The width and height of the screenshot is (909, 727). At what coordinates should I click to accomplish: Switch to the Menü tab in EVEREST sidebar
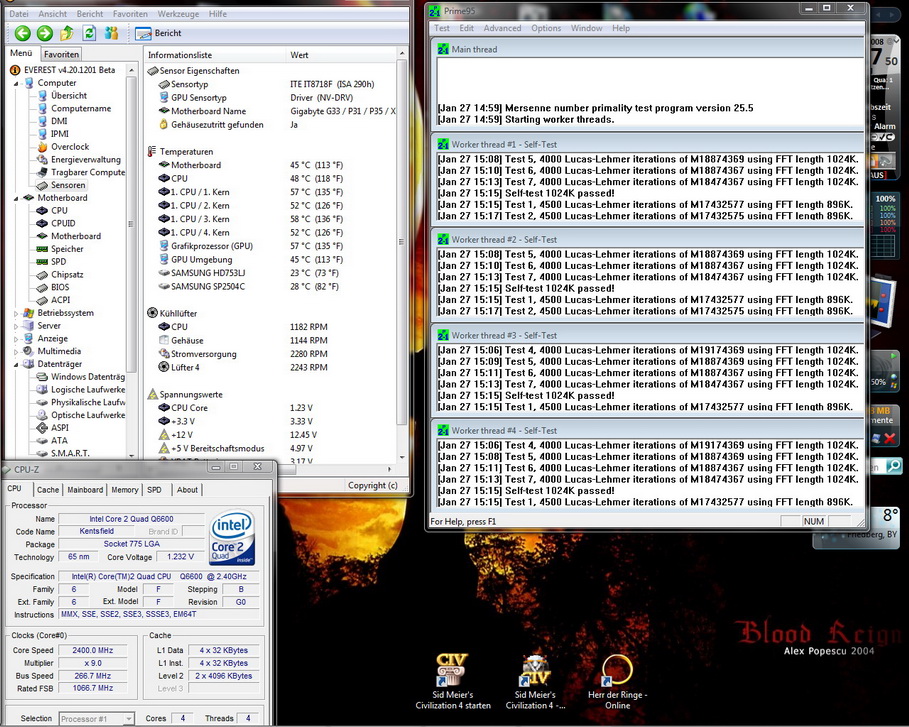pos(21,53)
